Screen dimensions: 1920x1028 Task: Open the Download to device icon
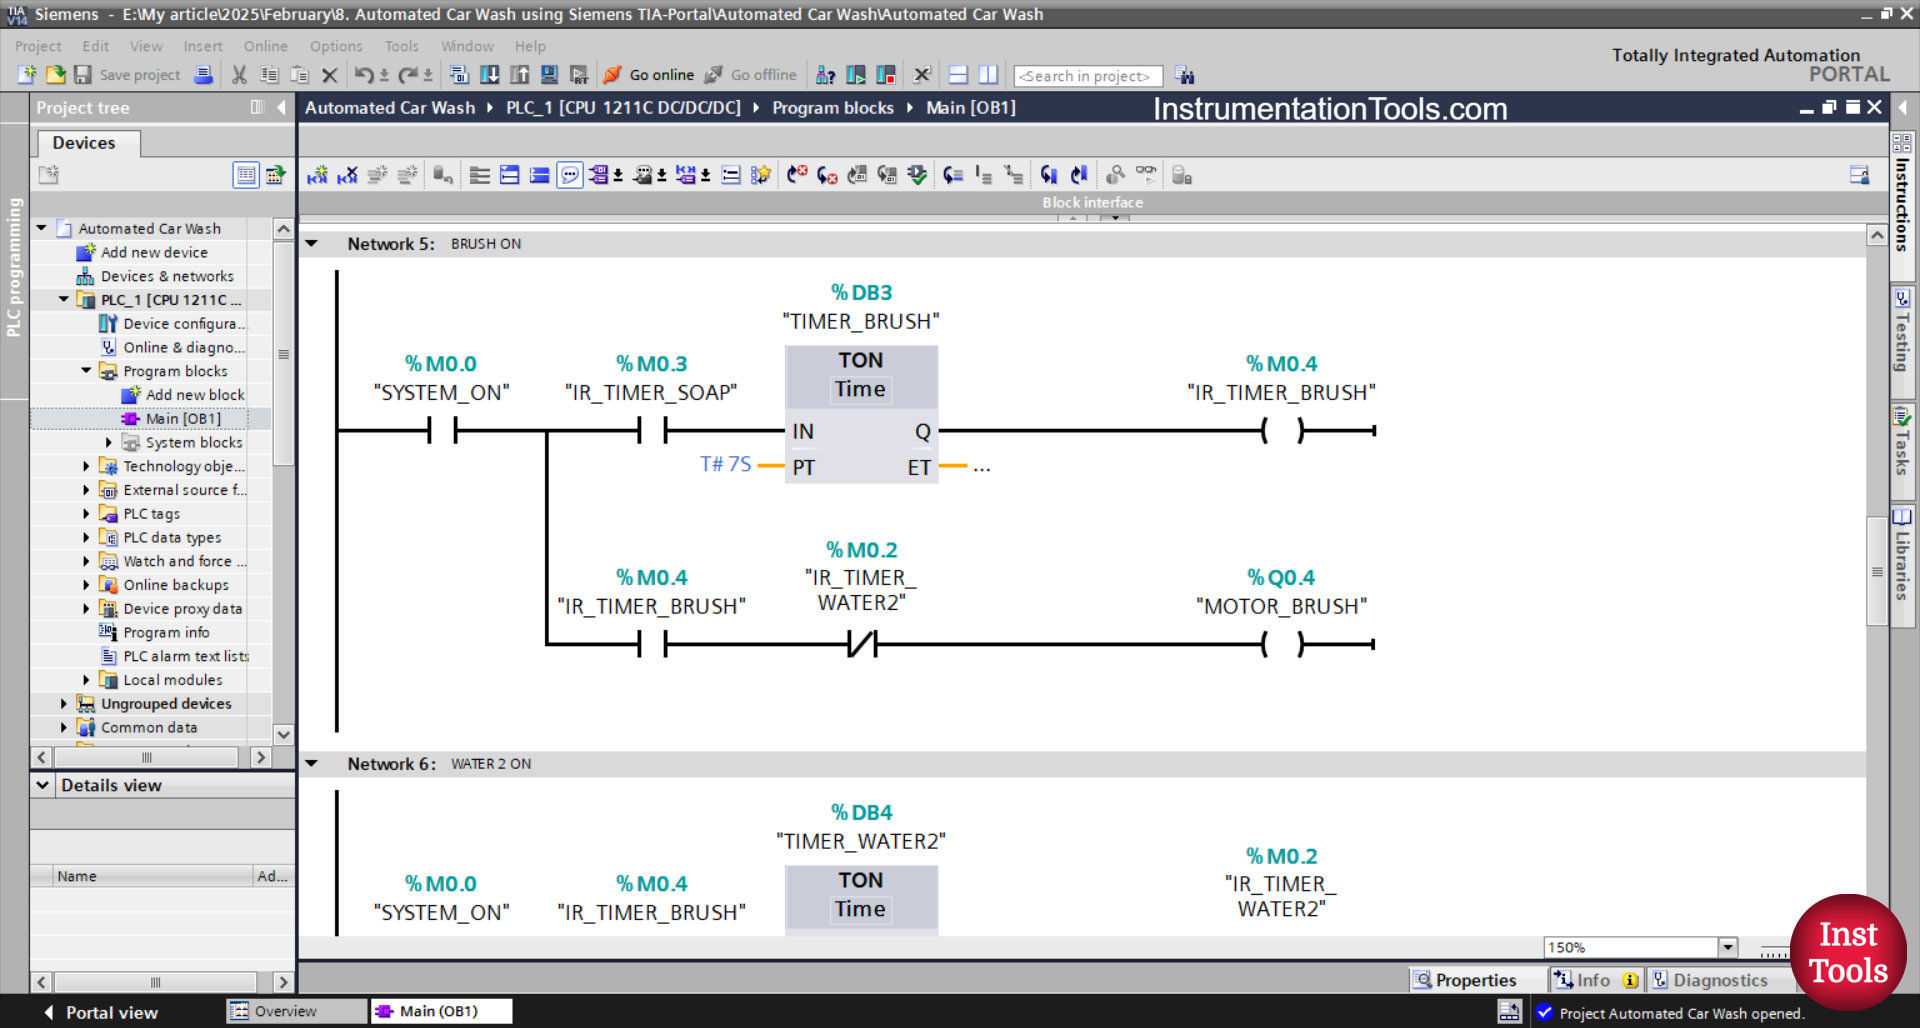point(489,75)
